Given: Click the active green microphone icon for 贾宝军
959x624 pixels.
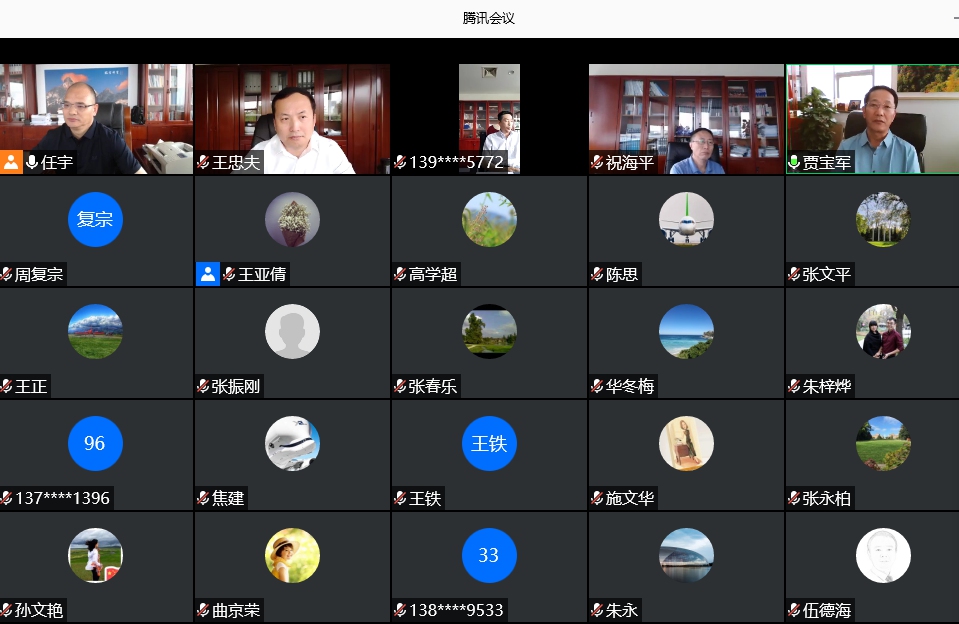Looking at the screenshot, I should click(x=794, y=162).
